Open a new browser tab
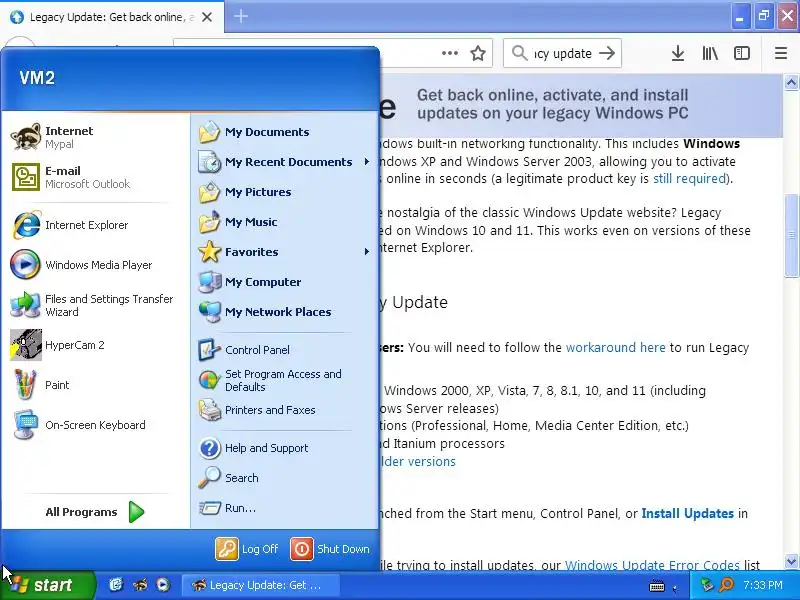 (x=241, y=16)
